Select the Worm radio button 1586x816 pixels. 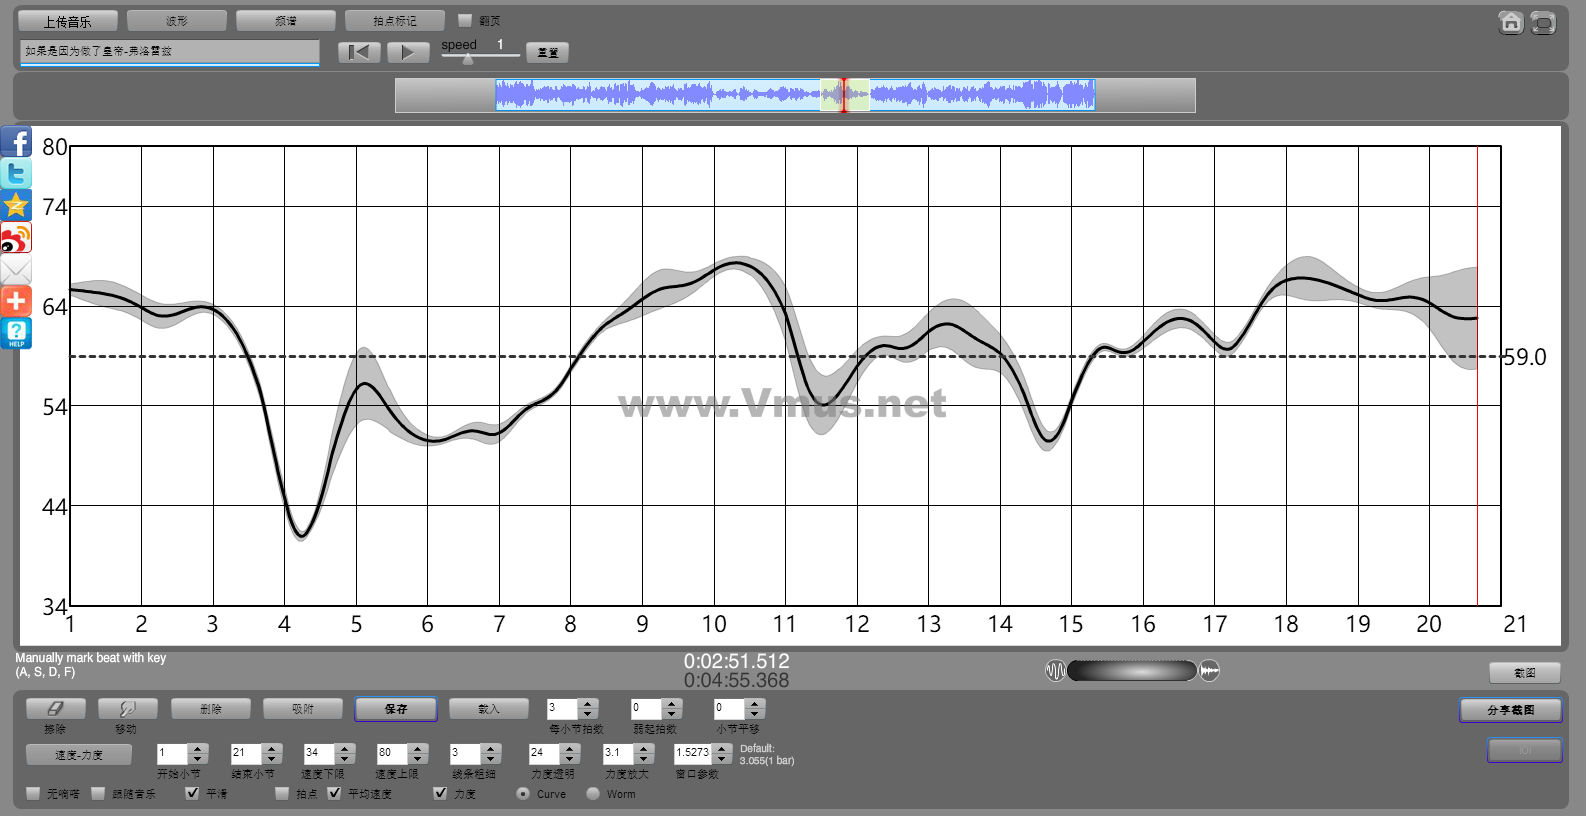[593, 793]
